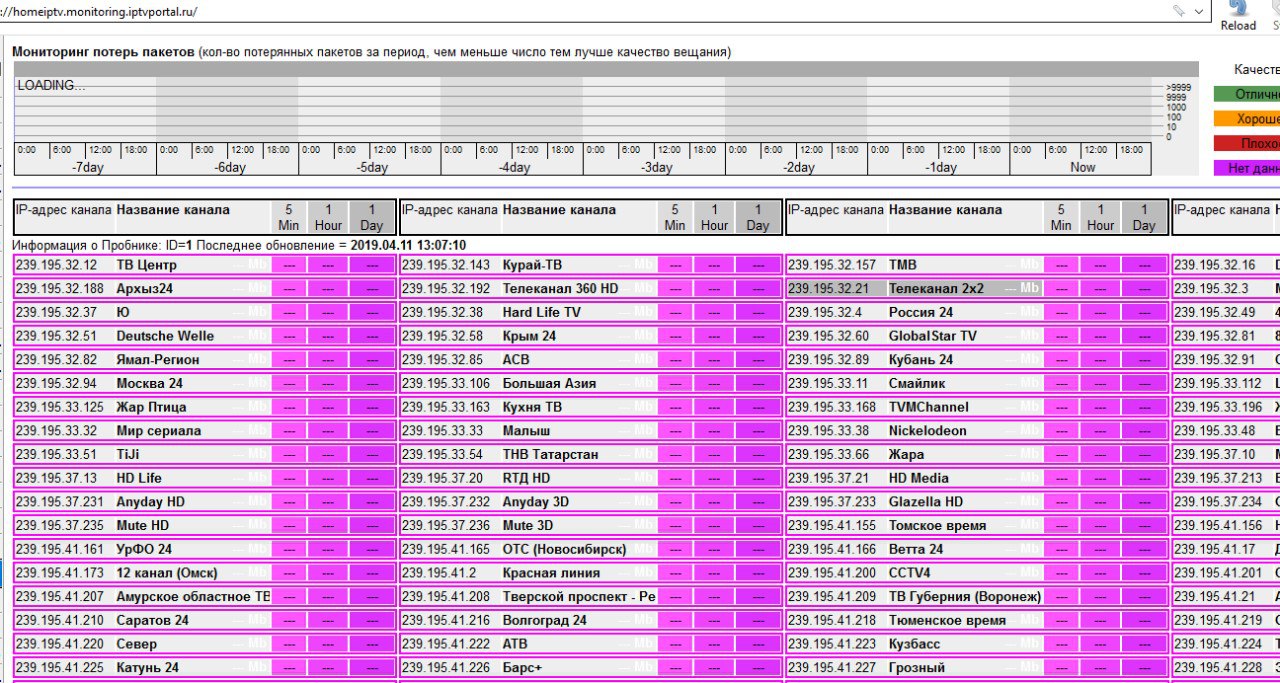Click the Тюменское время channel name
This screenshot has height=683, width=1280.
pos(947,620)
